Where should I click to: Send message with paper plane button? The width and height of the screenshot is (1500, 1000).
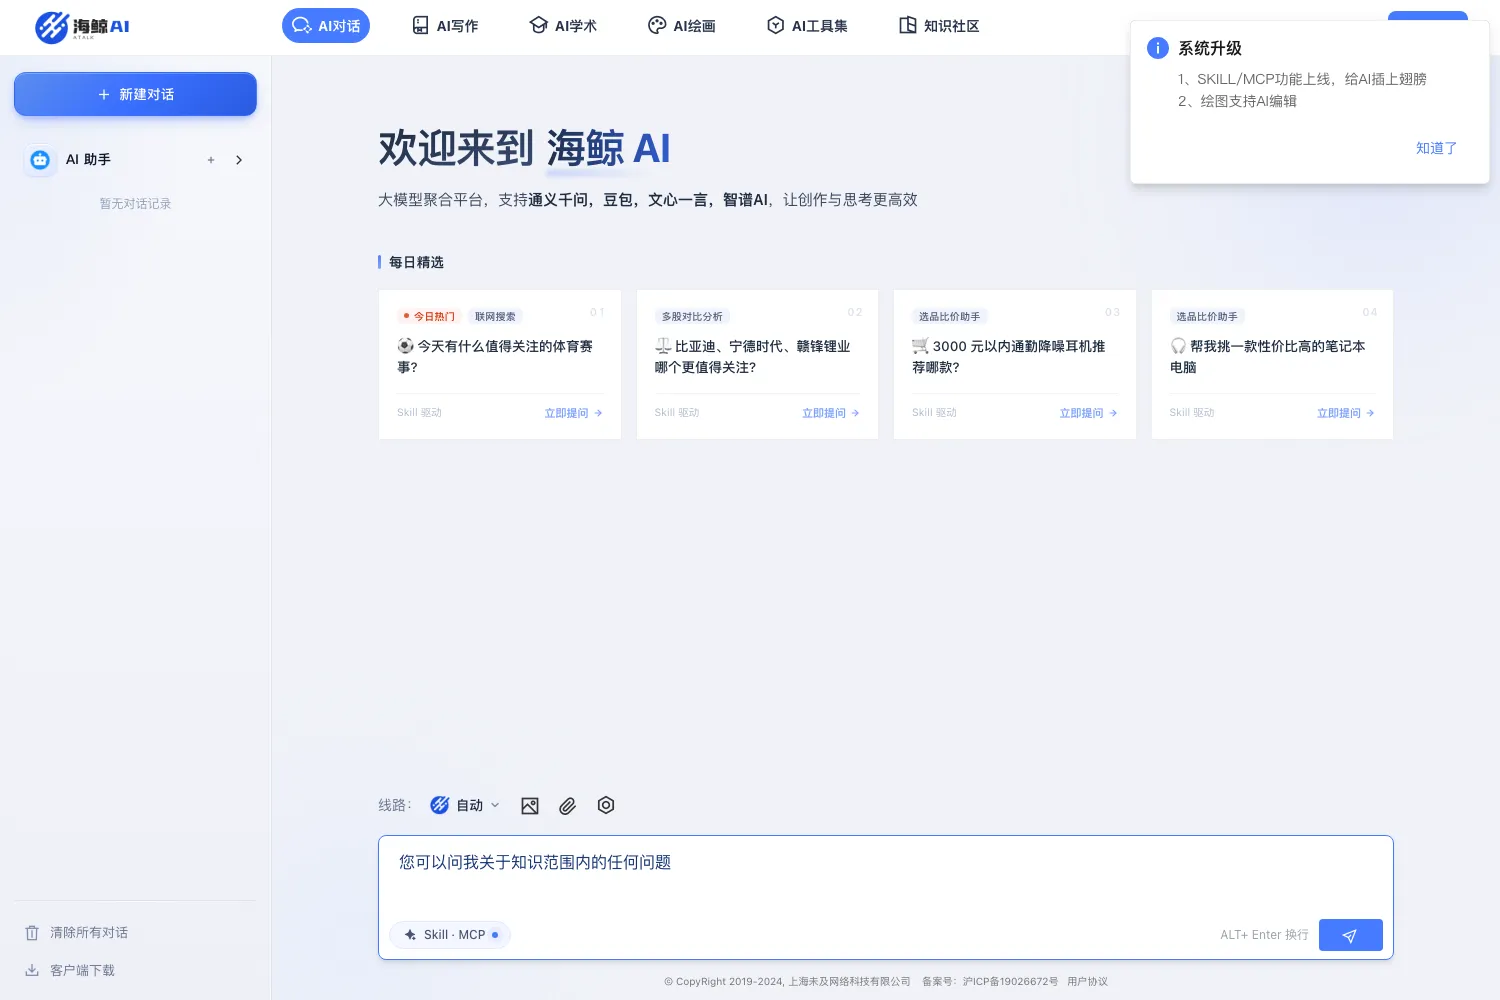click(1350, 935)
